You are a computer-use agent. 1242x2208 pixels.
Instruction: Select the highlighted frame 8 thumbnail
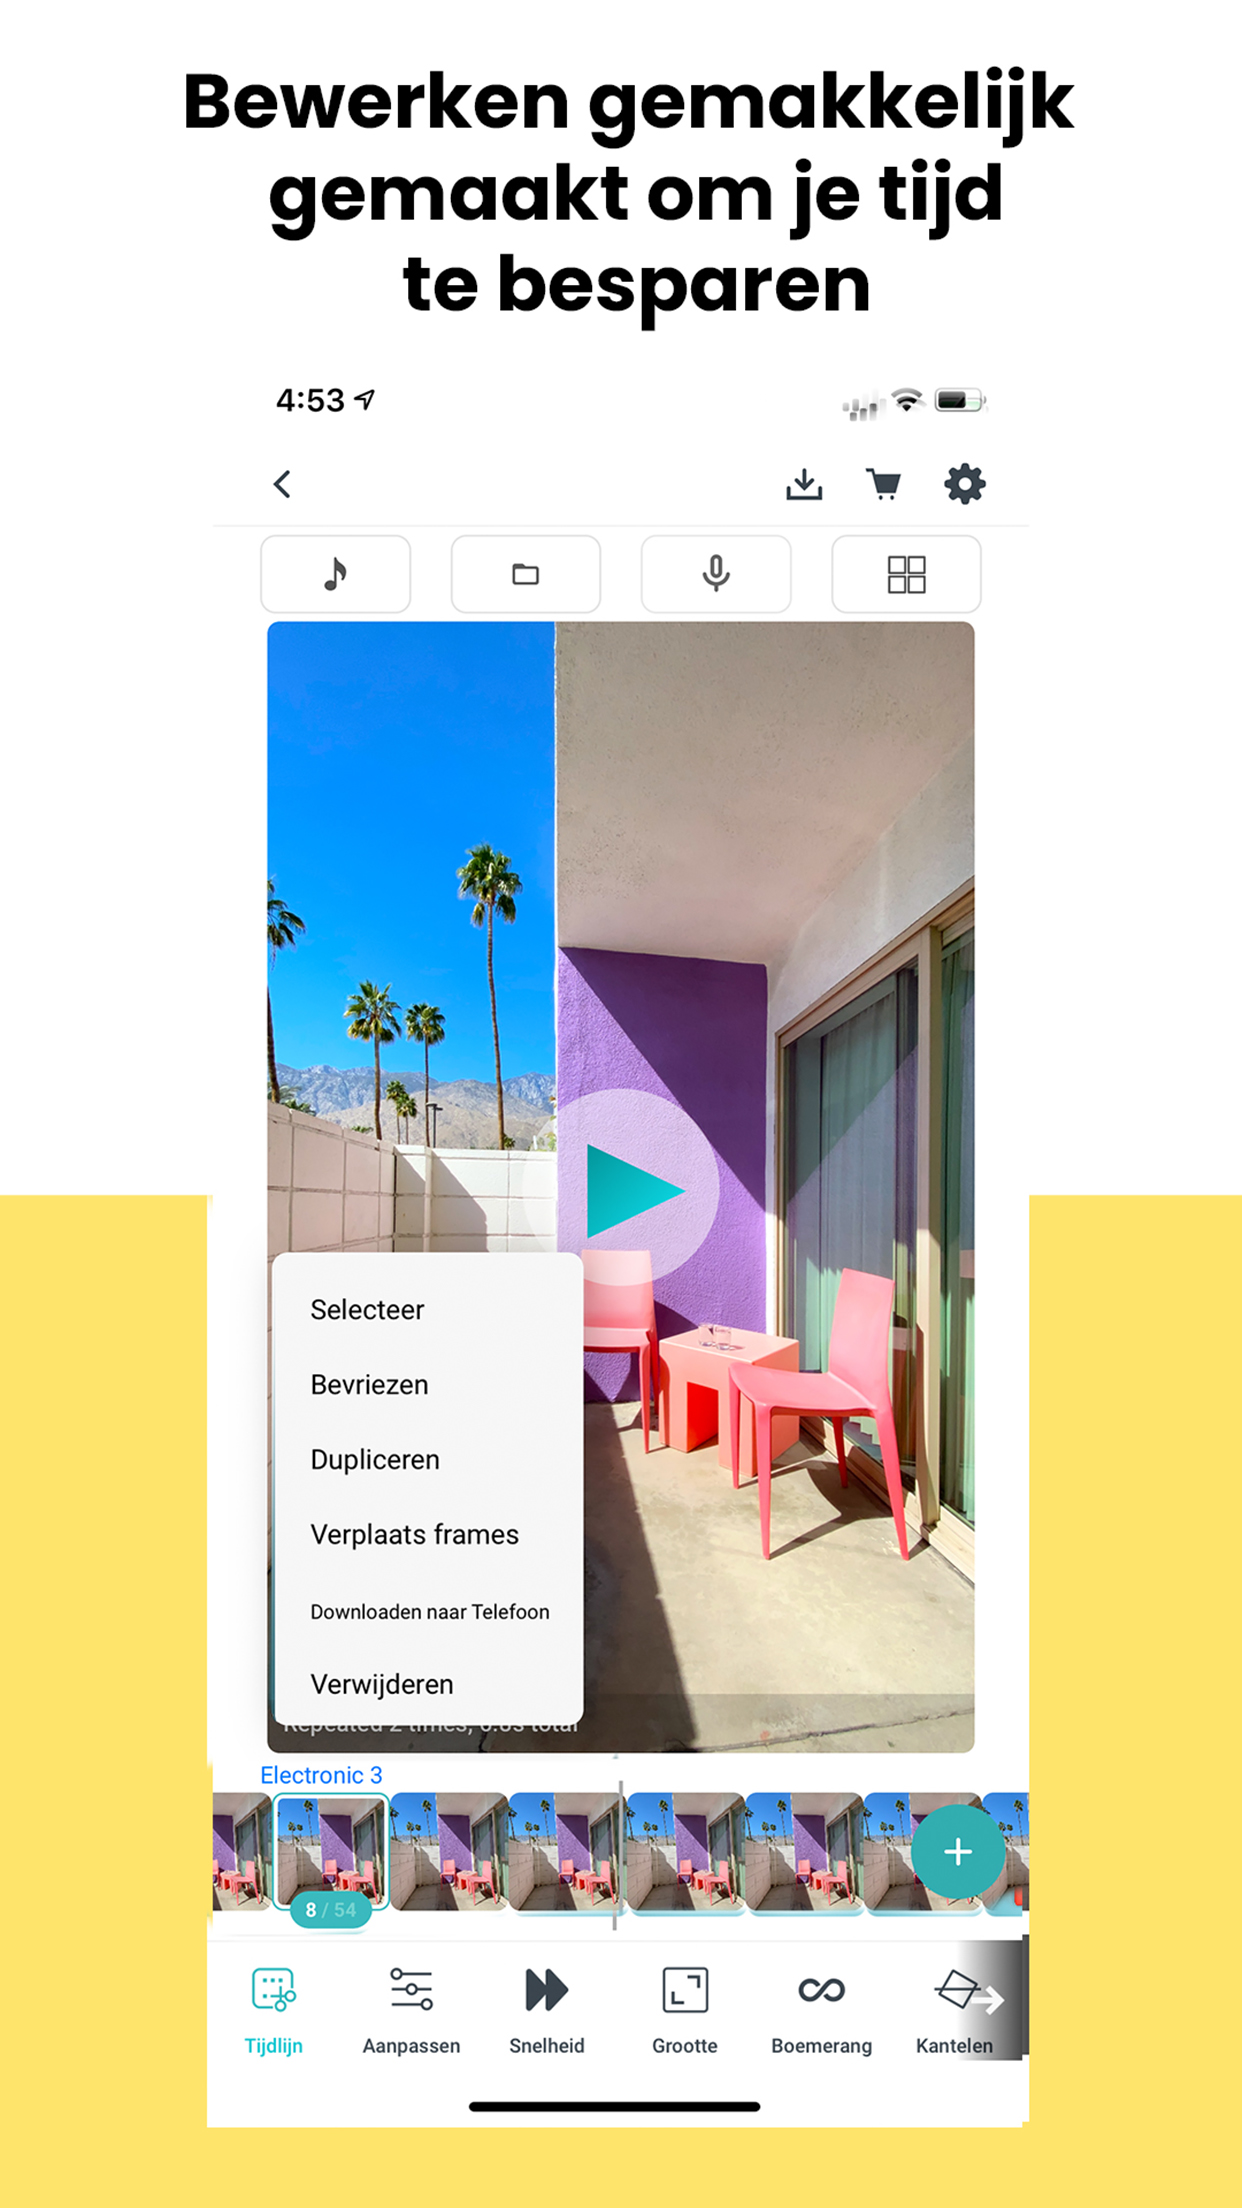(x=331, y=1851)
